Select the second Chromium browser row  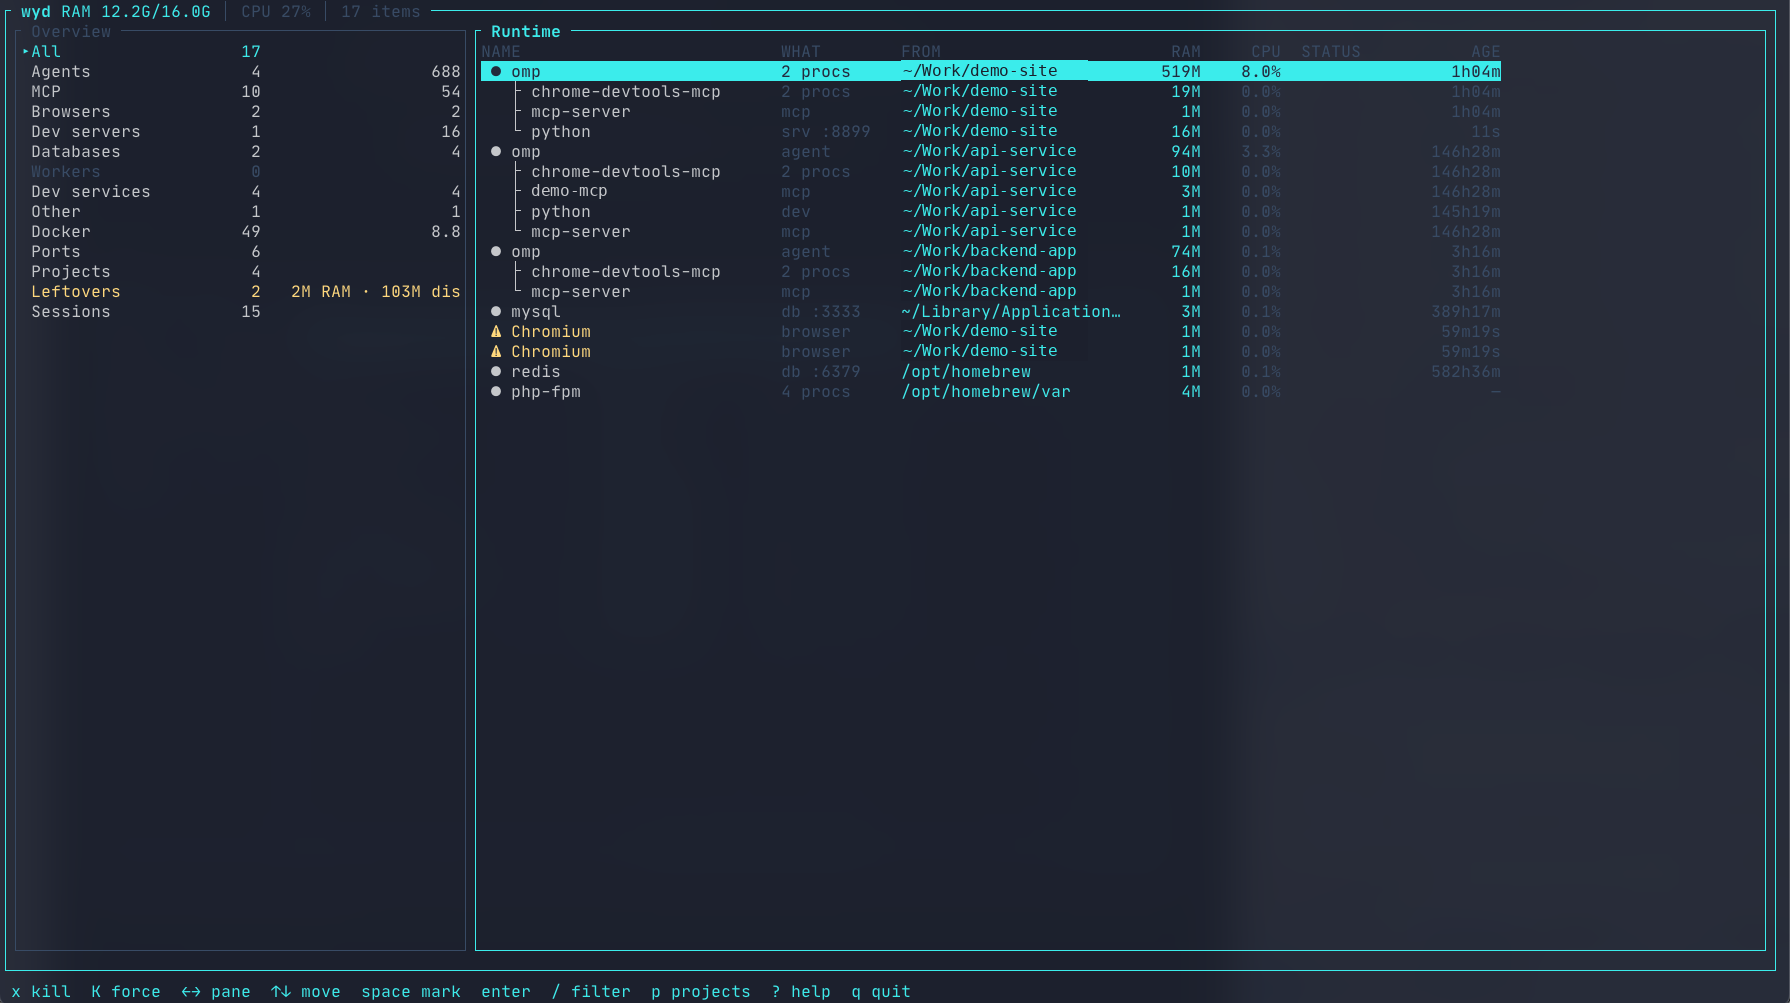pos(991,351)
